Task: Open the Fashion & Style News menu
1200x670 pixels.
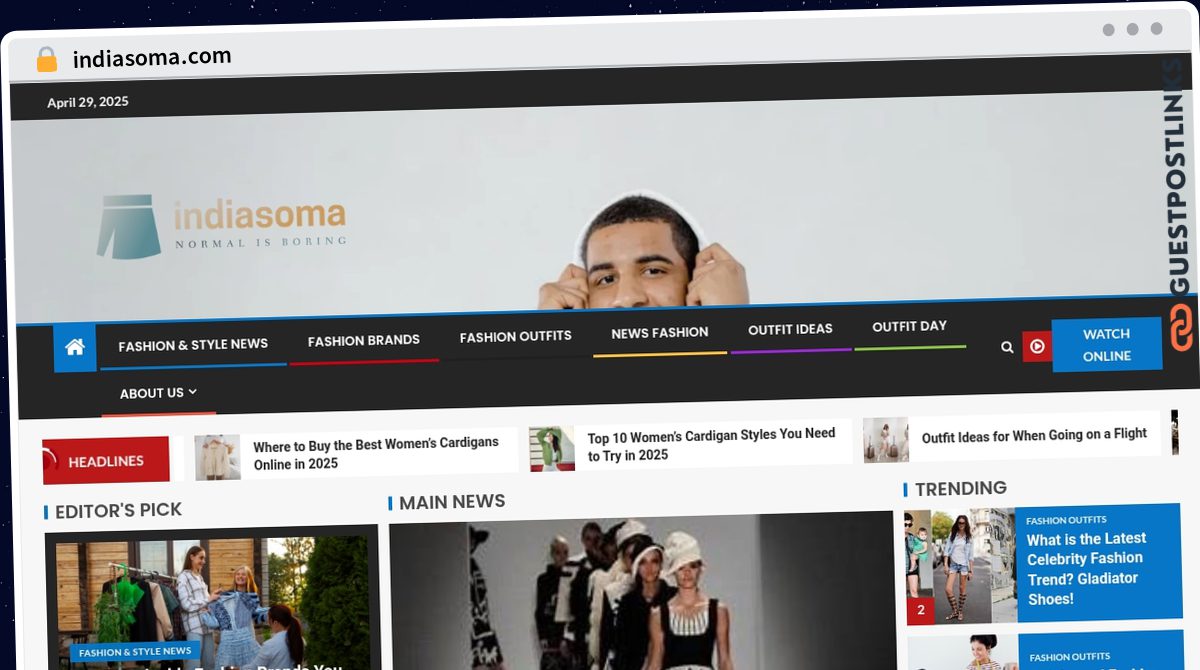Action: (x=193, y=345)
